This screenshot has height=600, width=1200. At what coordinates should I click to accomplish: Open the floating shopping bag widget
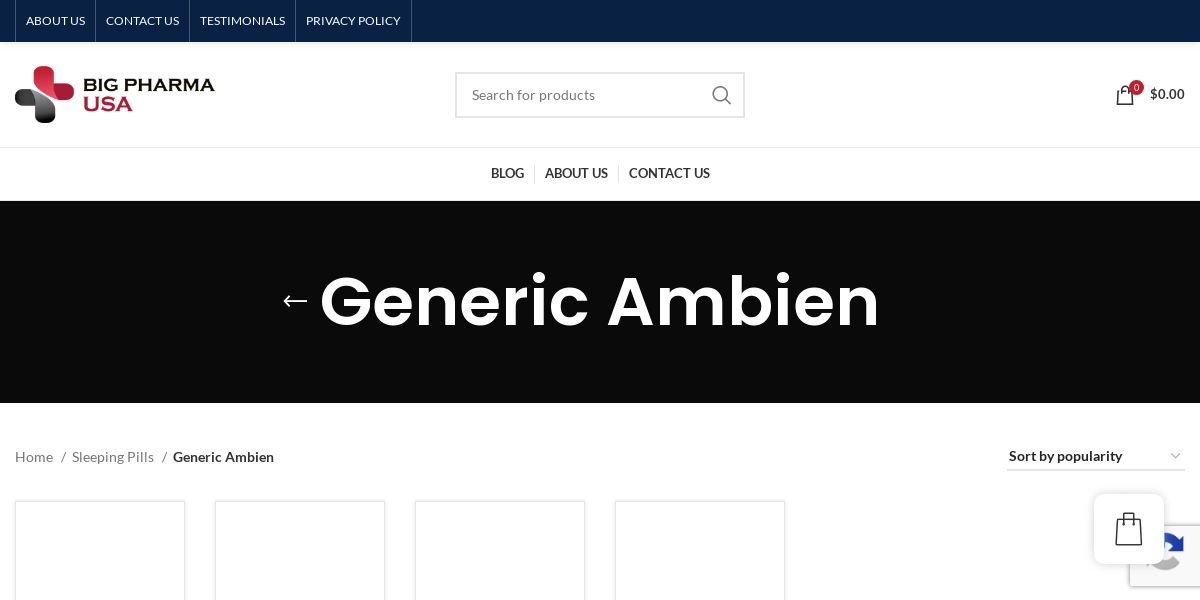pos(1129,529)
